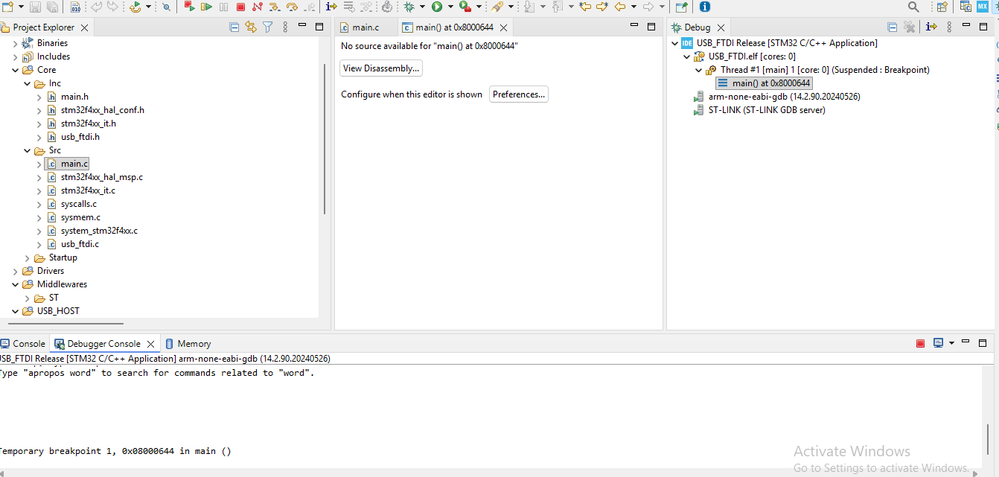The width and height of the screenshot is (999, 477).
Task: Open the dropdown arrow beside Debug bug icon
Action: pos(422,6)
